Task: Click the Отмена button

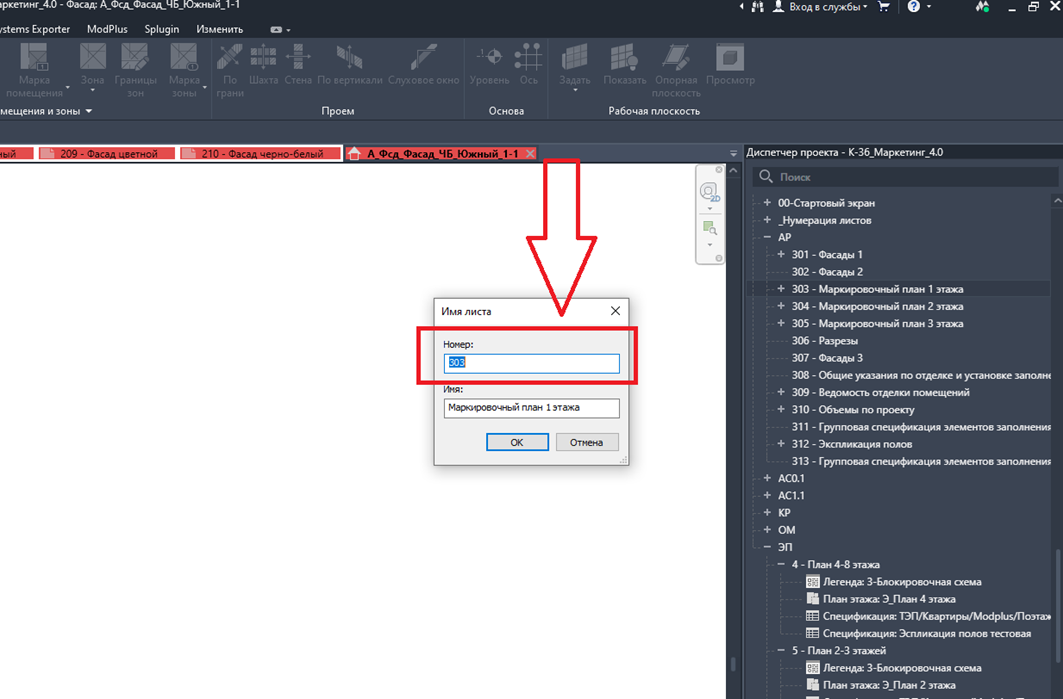Action: click(x=586, y=442)
